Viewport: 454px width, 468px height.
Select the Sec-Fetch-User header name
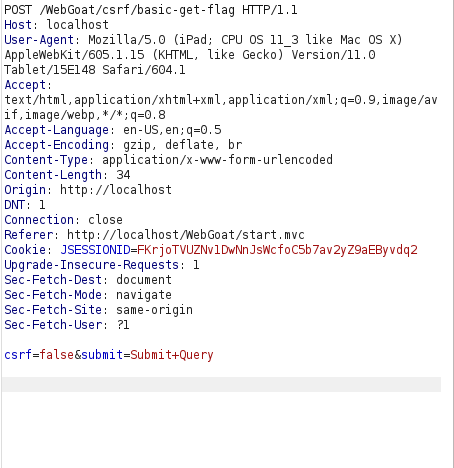tap(53, 325)
